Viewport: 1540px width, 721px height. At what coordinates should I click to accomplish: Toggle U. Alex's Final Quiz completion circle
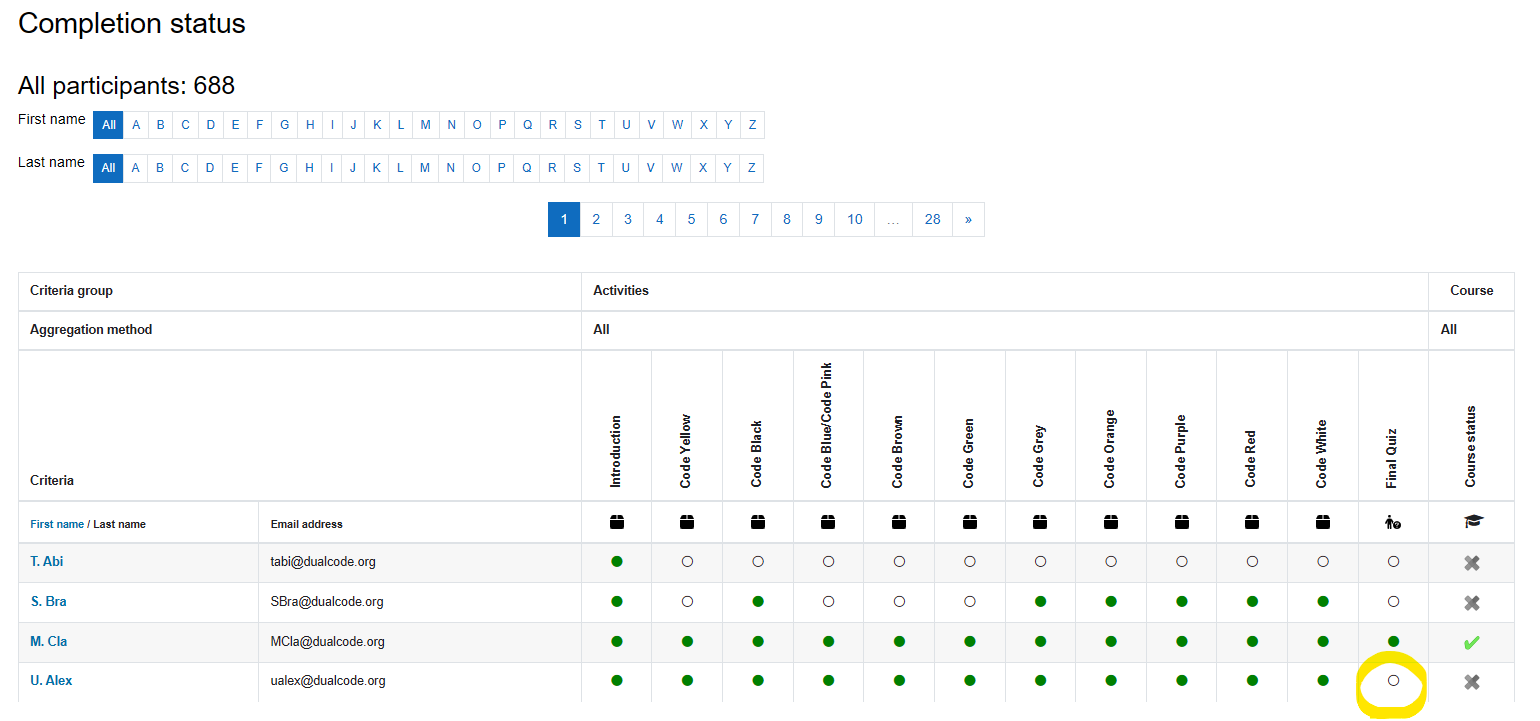click(1393, 681)
